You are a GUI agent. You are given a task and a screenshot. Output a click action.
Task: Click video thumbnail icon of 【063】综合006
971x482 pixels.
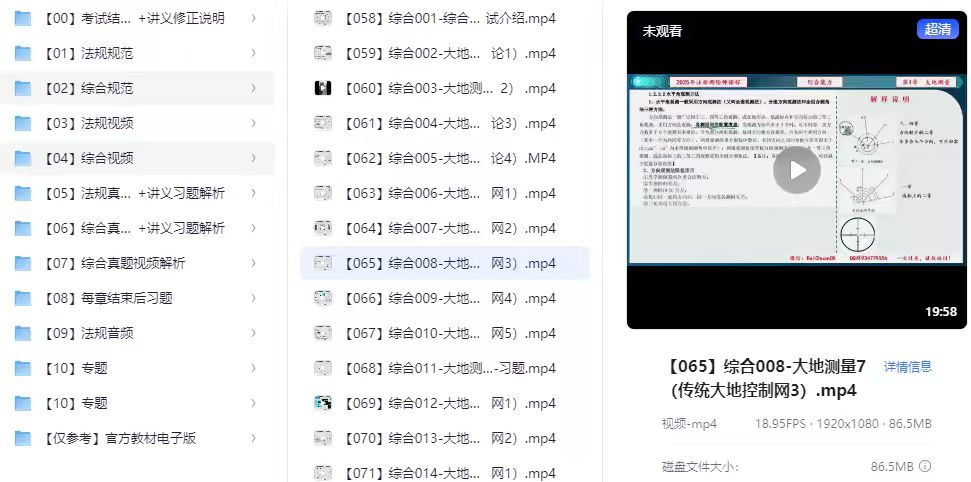[323, 193]
